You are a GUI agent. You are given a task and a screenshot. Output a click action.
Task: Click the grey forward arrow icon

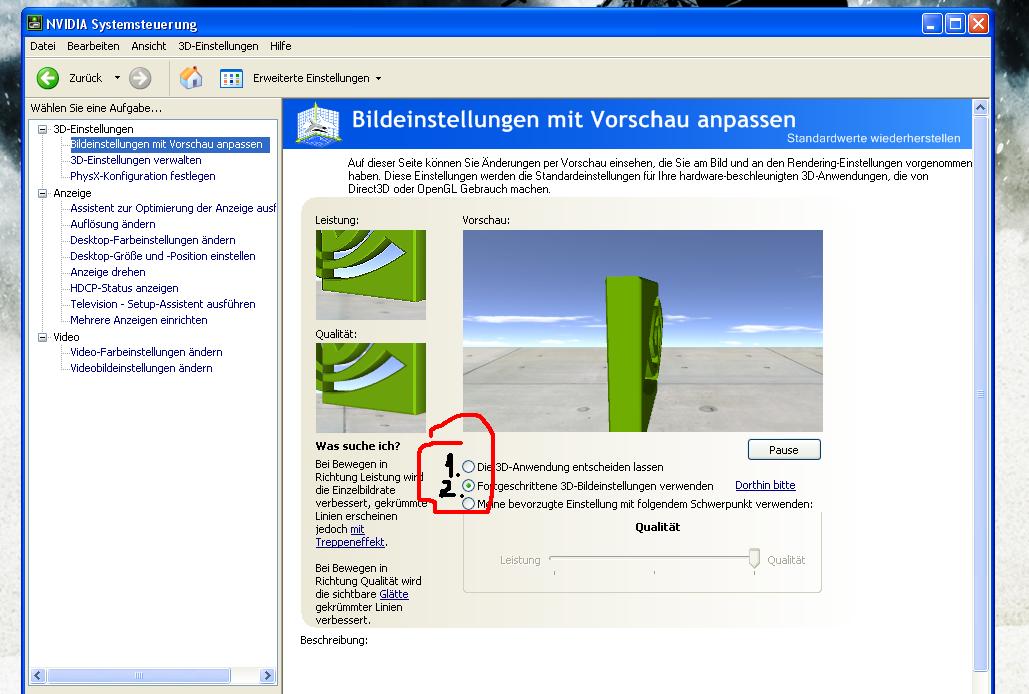[140, 78]
